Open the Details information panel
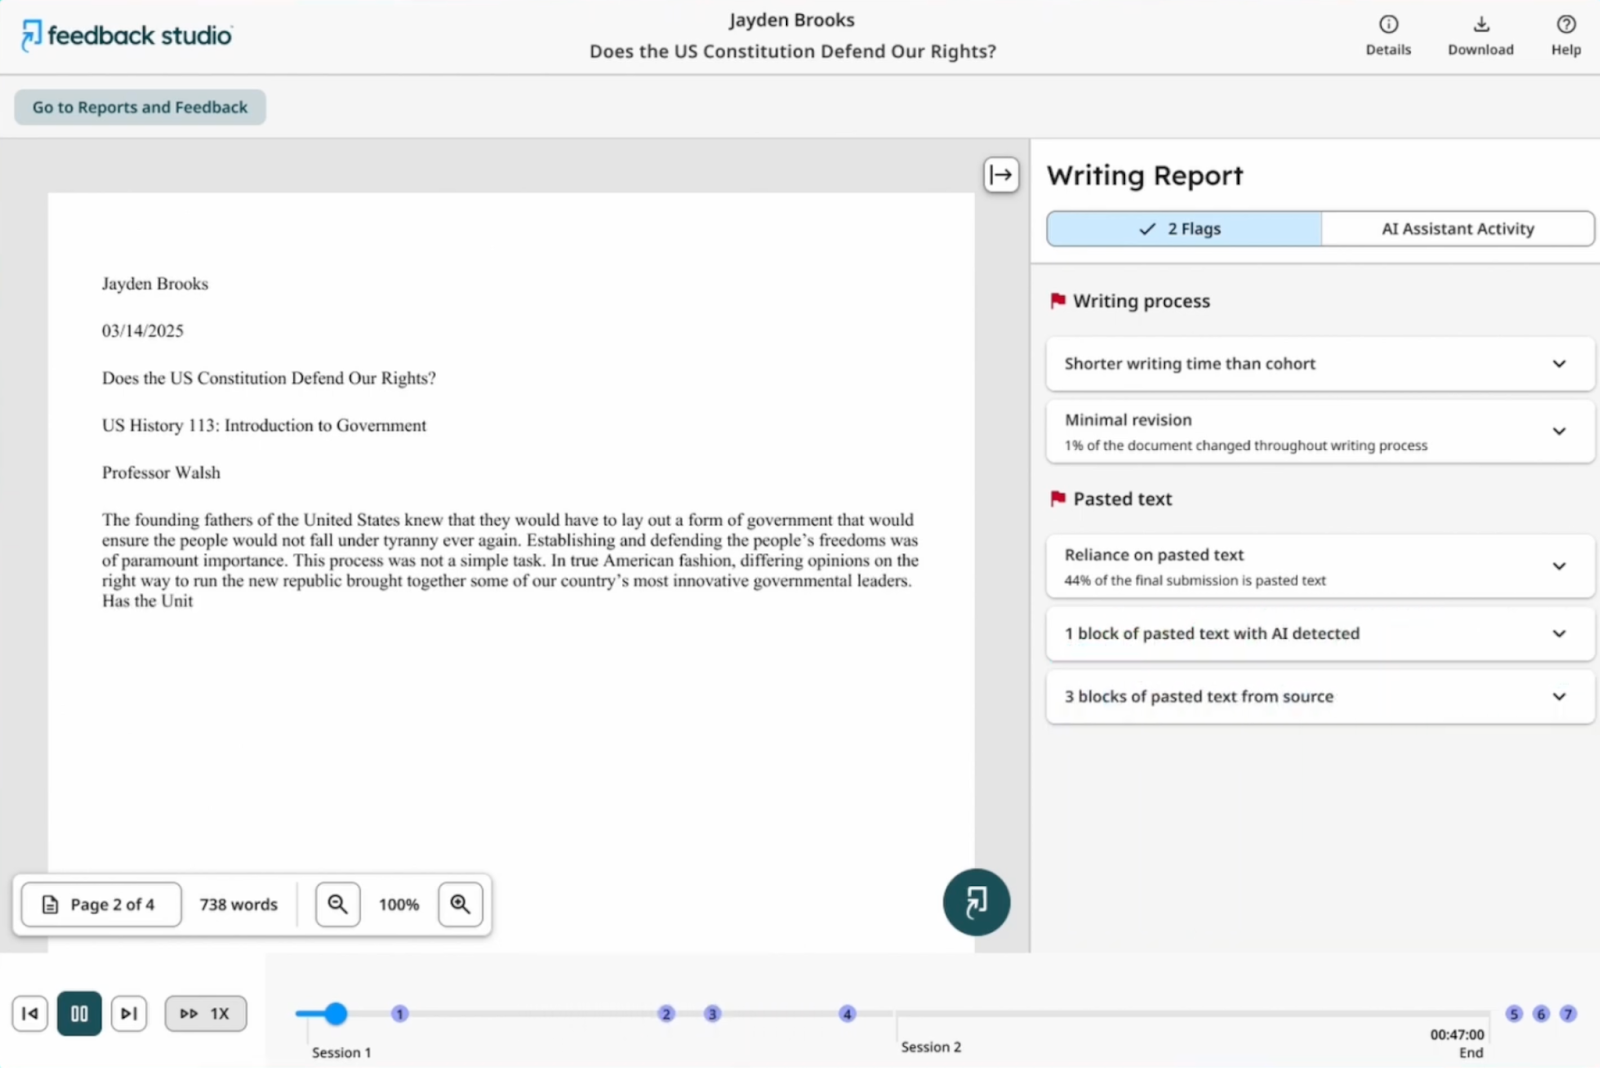1600x1068 pixels. click(x=1388, y=35)
